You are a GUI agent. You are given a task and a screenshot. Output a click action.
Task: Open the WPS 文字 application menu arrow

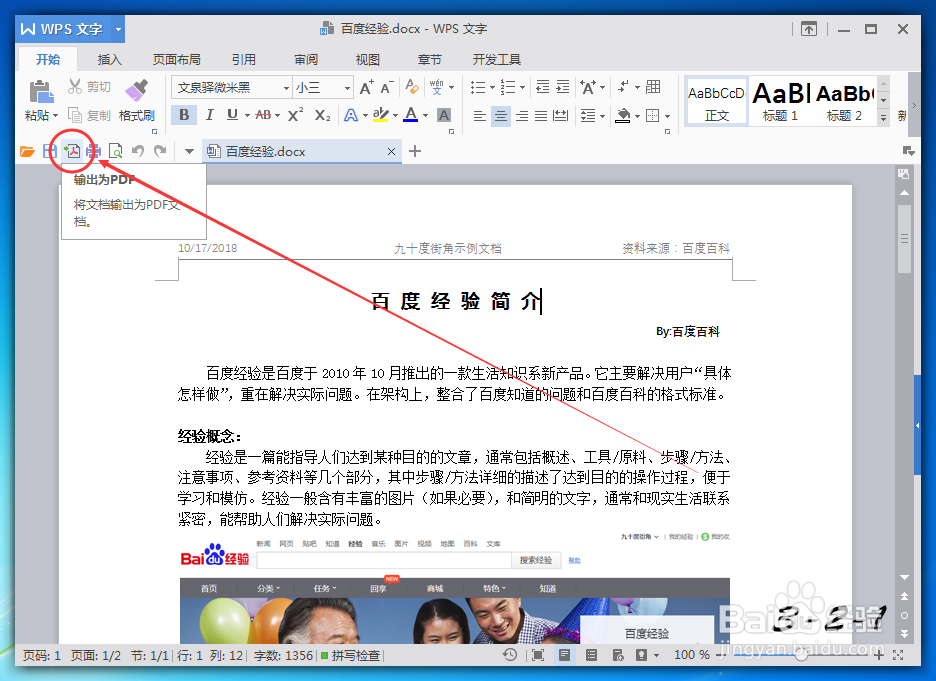pyautogui.click(x=118, y=29)
